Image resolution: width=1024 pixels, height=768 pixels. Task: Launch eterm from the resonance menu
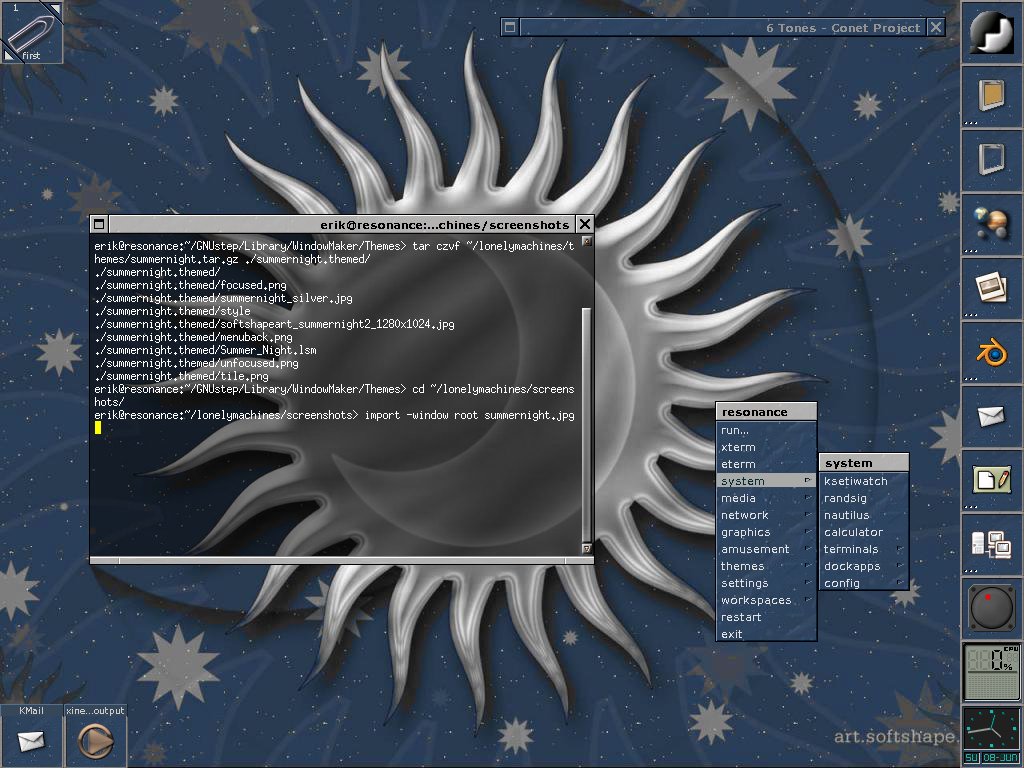click(767, 464)
